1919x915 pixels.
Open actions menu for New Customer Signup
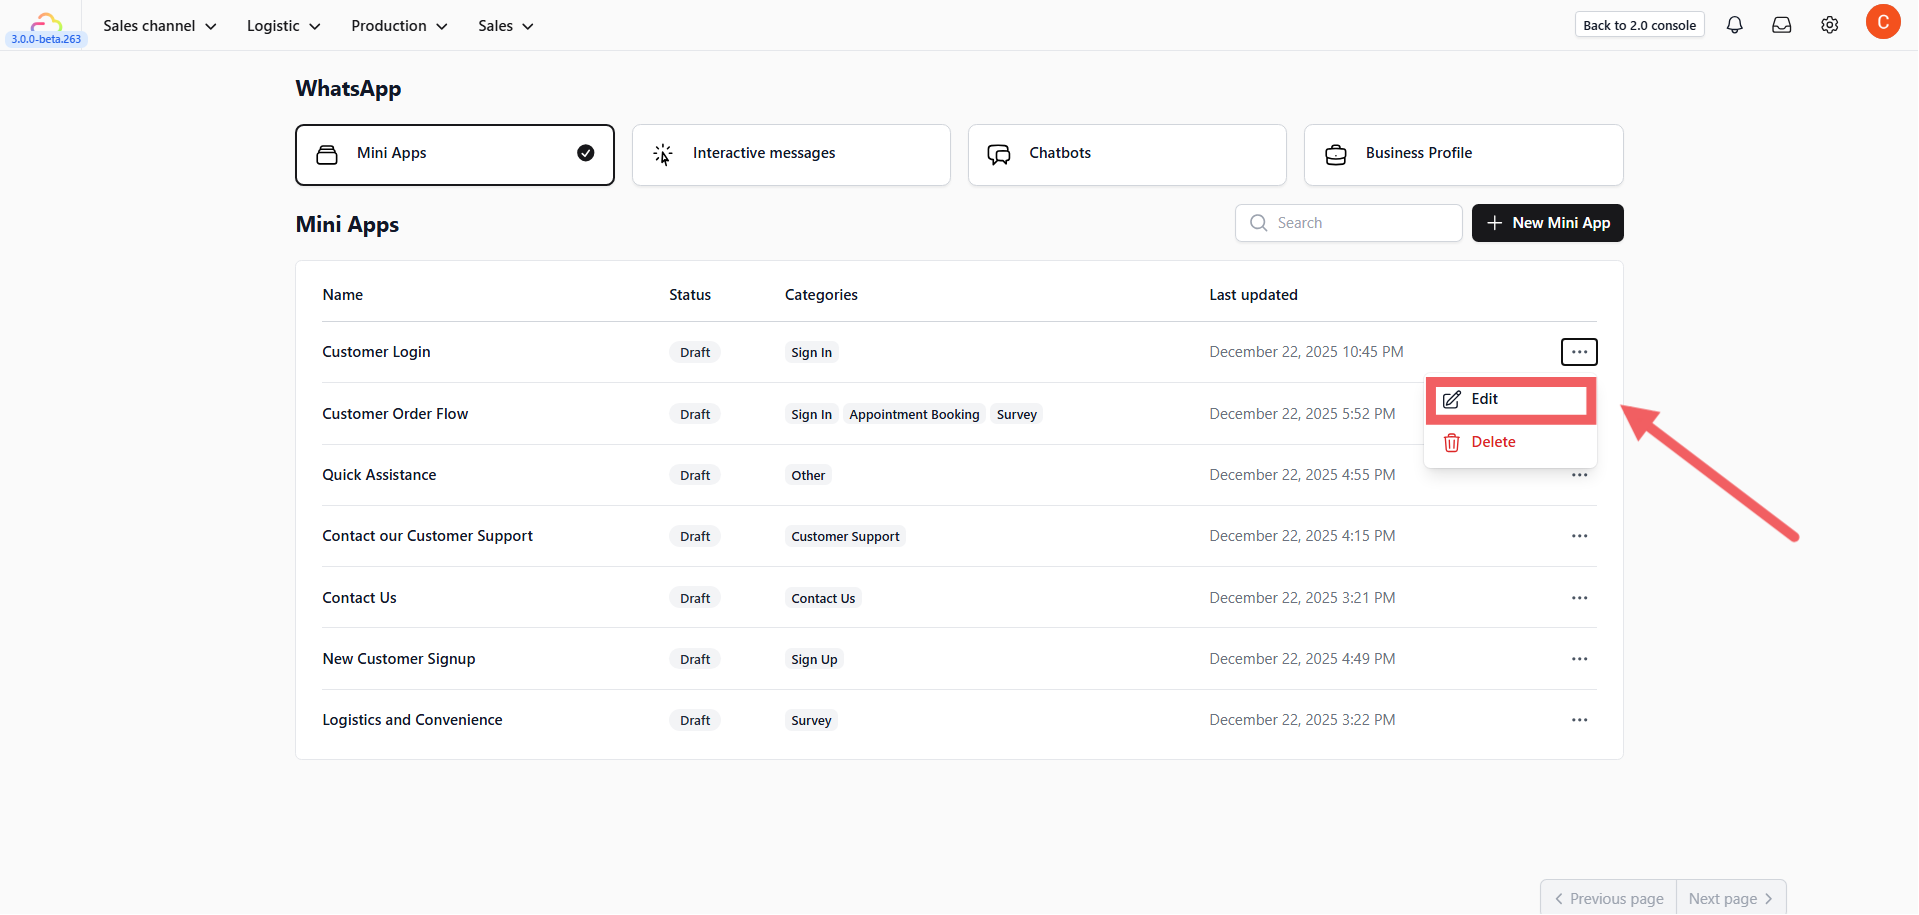coord(1579,659)
